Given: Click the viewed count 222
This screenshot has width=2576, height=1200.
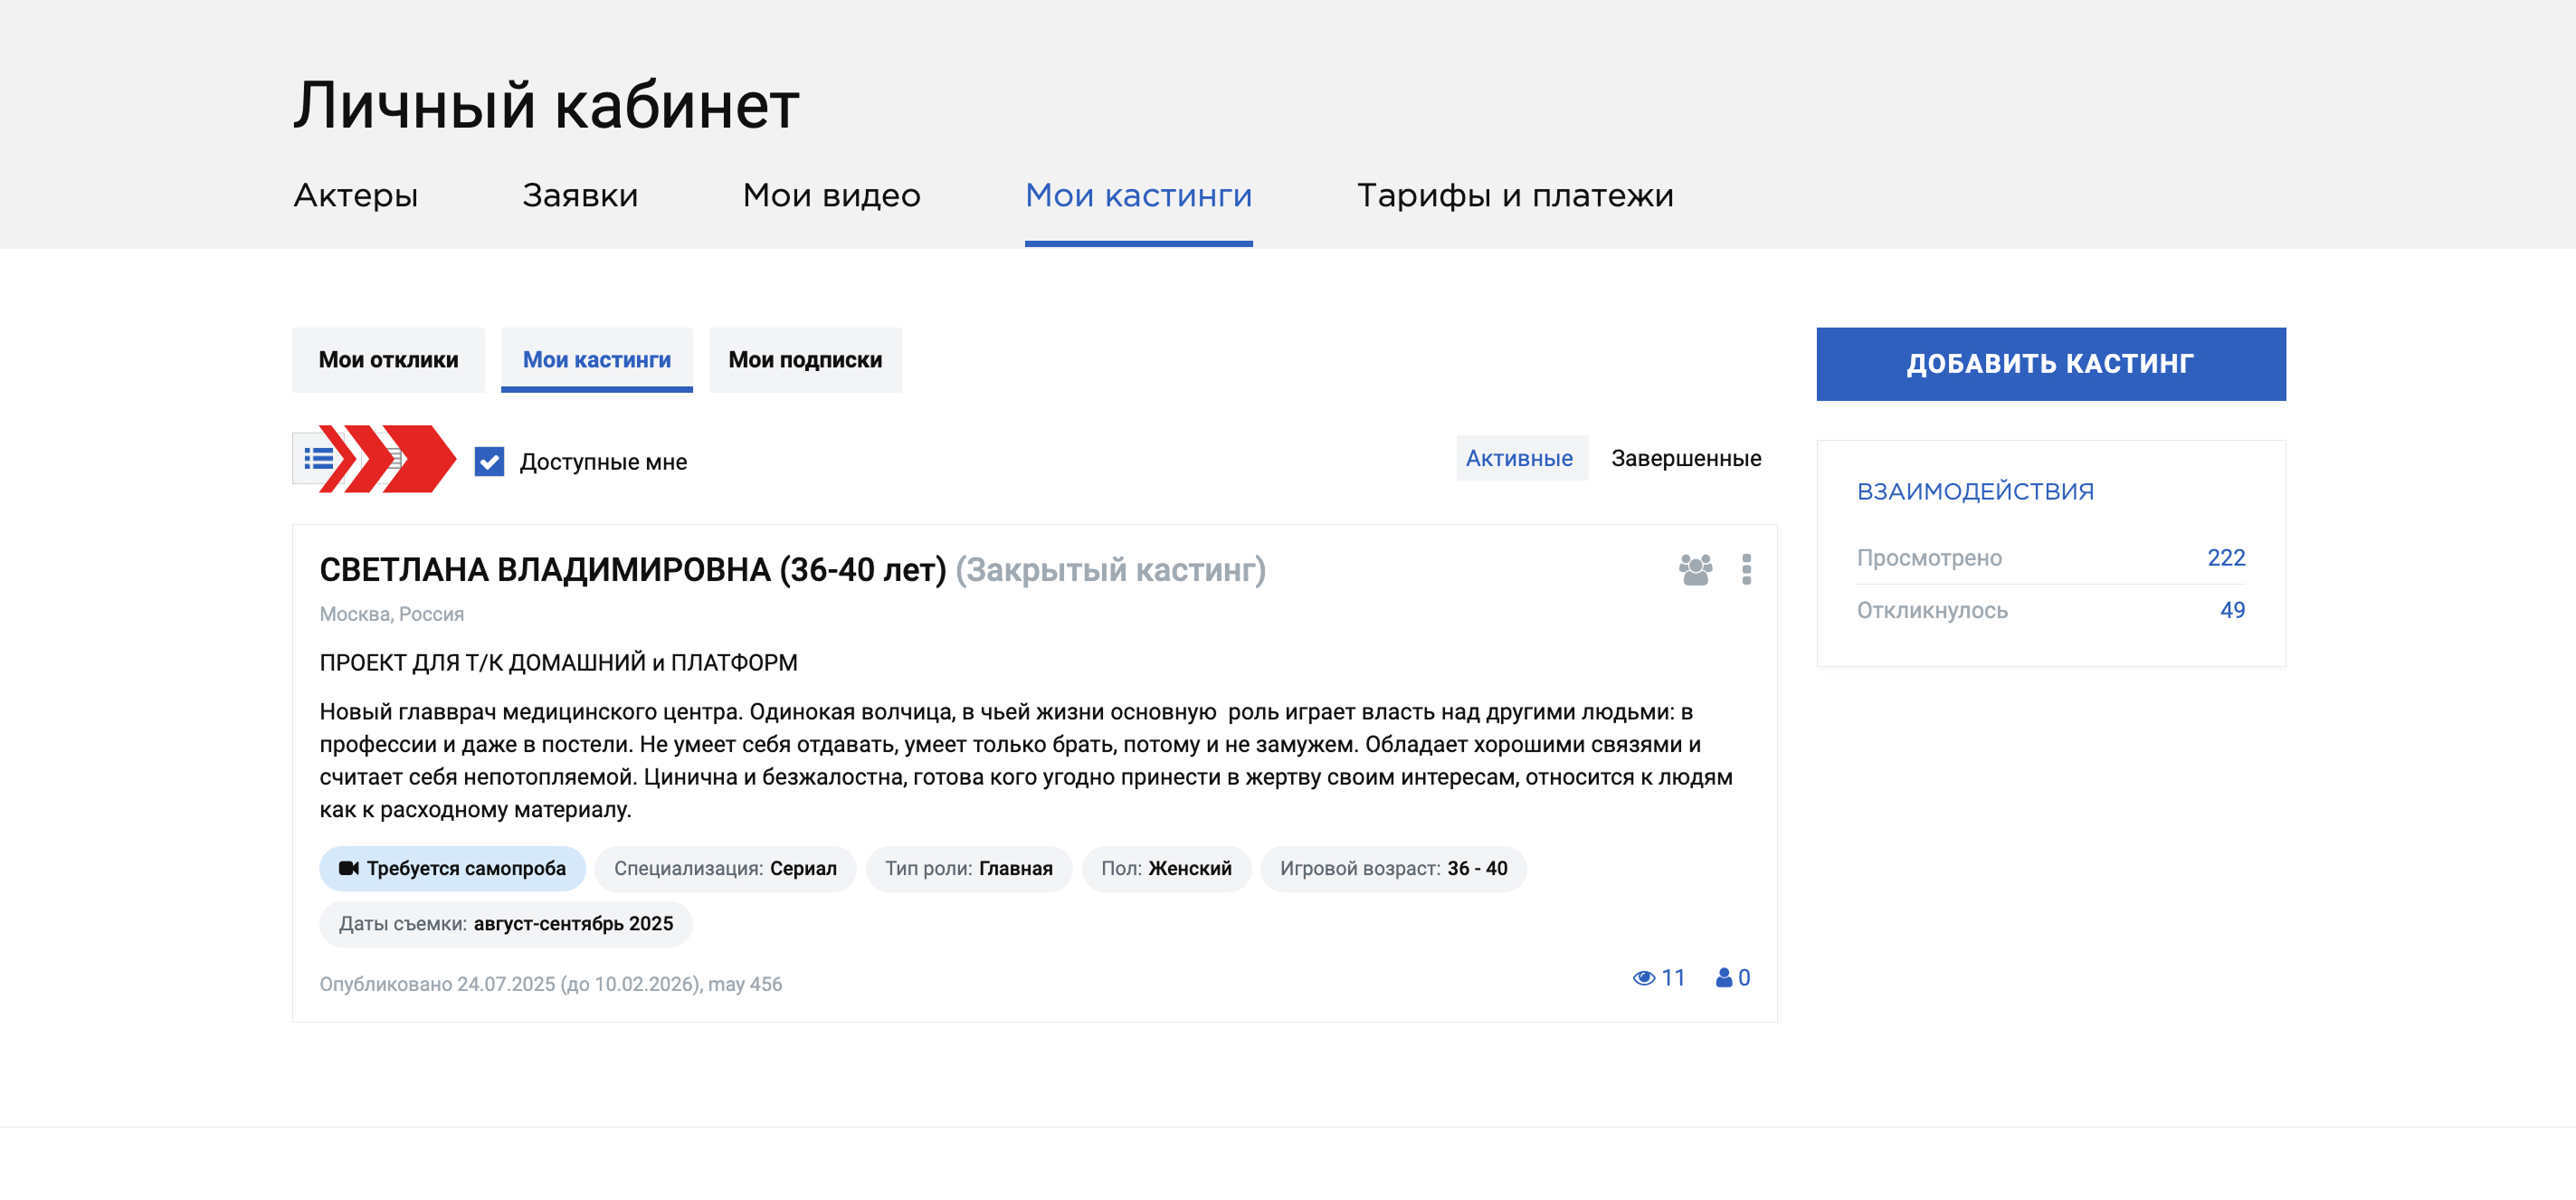Looking at the screenshot, I should 2225,558.
